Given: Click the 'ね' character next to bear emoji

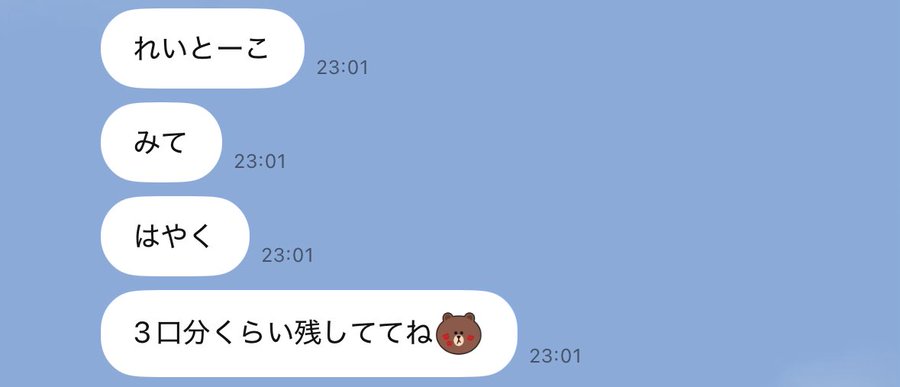Looking at the screenshot, I should coord(420,334).
